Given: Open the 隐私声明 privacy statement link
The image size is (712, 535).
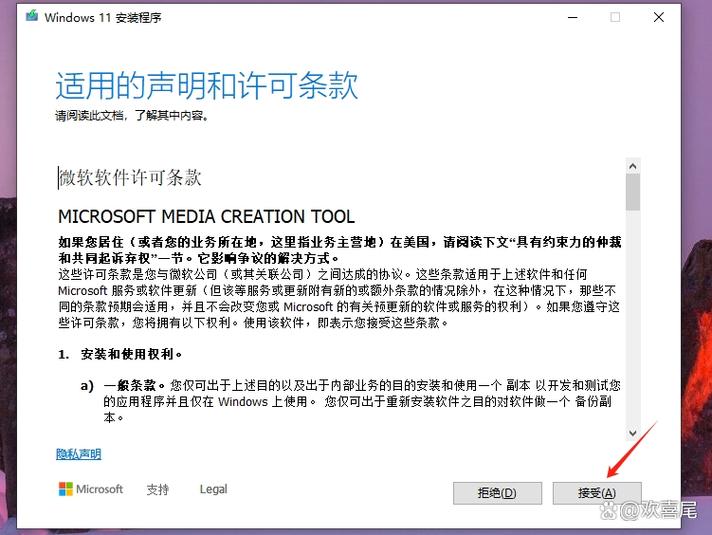Looking at the screenshot, I should pos(79,454).
